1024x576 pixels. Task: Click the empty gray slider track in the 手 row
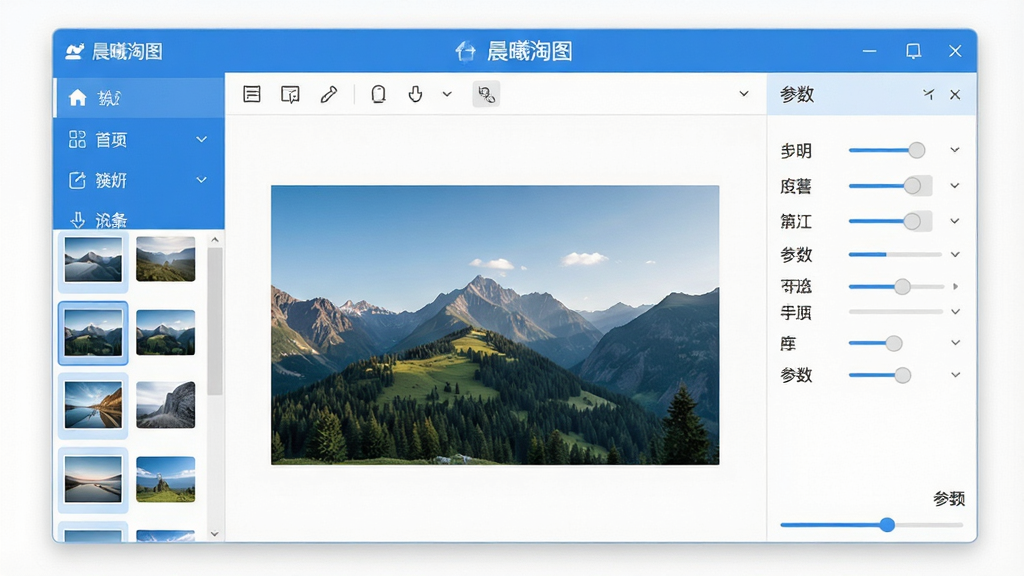(895, 312)
